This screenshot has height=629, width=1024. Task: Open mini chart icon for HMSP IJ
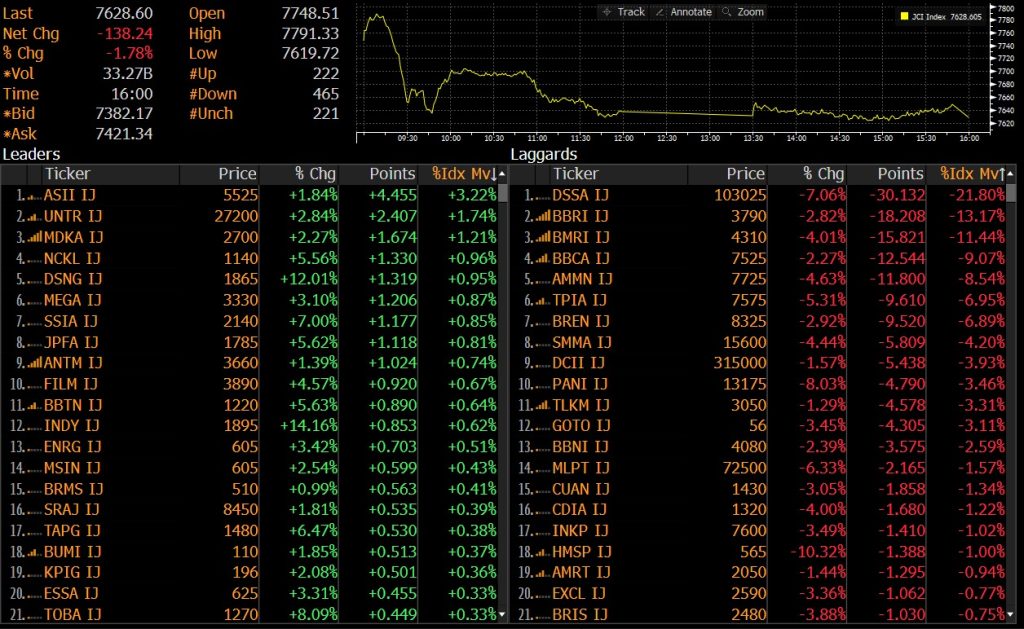[x=543, y=553]
